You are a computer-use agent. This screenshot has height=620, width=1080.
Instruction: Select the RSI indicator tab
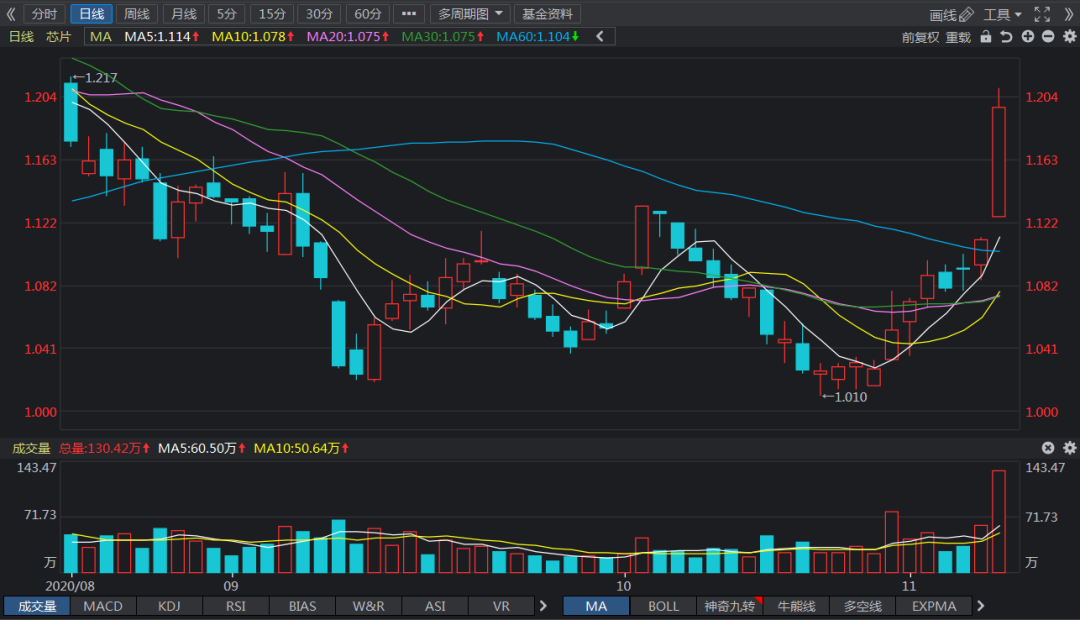point(236,606)
